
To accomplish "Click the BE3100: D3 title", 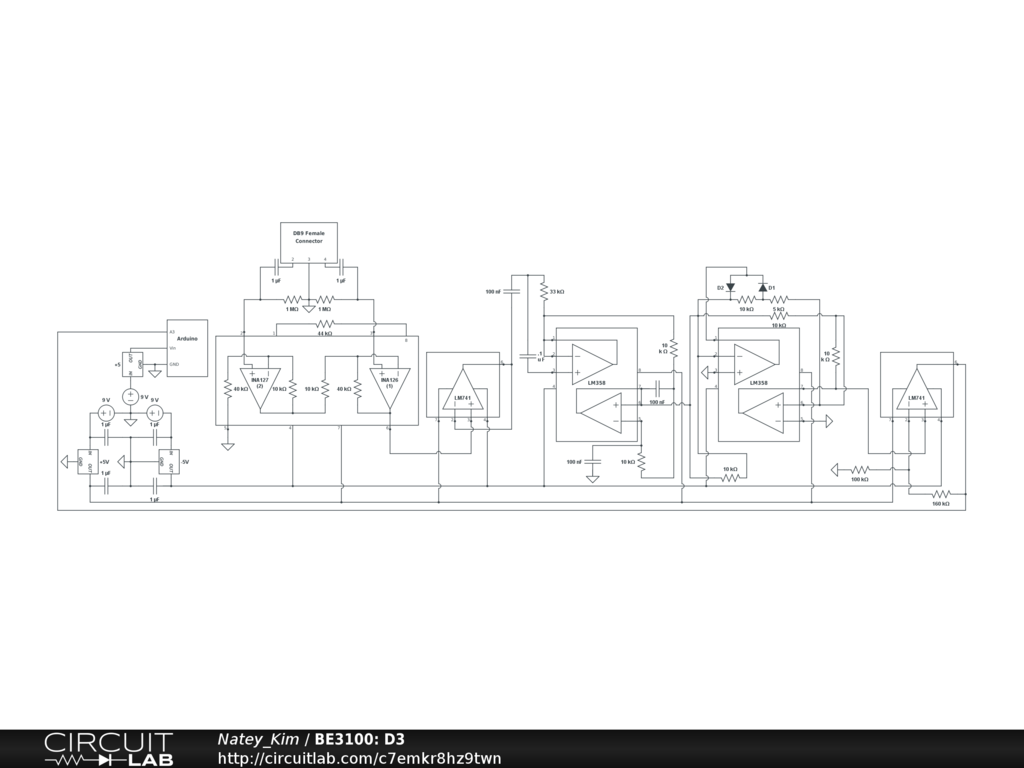I will [x=359, y=739].
